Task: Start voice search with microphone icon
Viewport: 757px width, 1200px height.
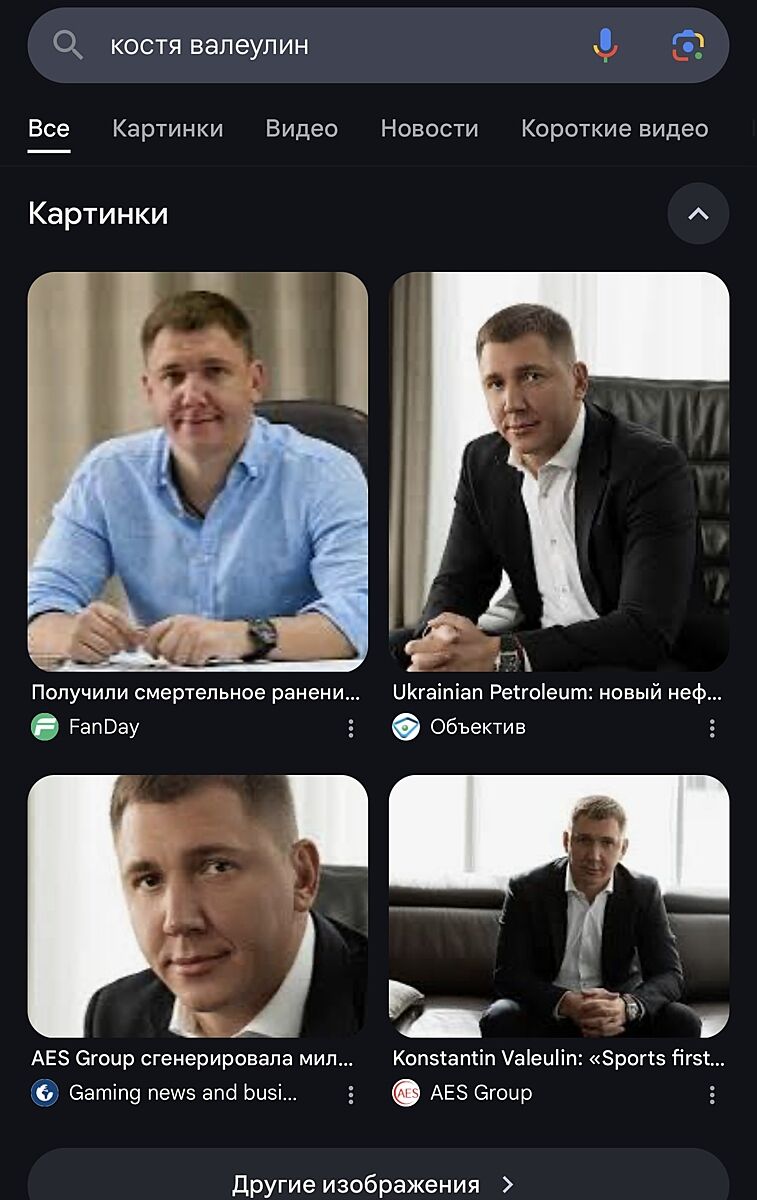Action: 605,45
